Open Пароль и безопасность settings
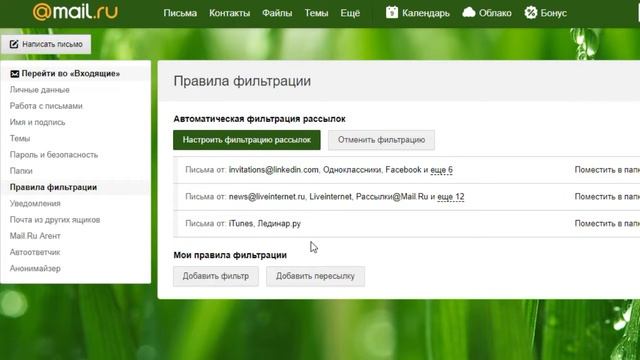Viewport: 640px width, 360px height. (54, 155)
